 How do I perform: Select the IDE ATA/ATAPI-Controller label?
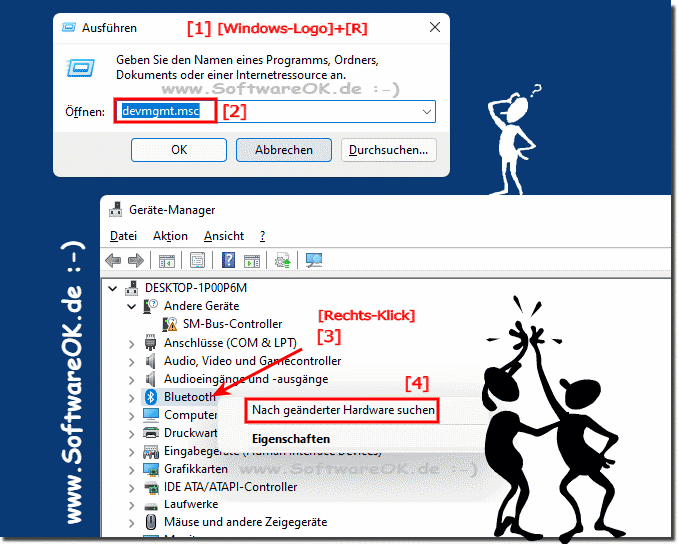pyautogui.click(x=230, y=487)
